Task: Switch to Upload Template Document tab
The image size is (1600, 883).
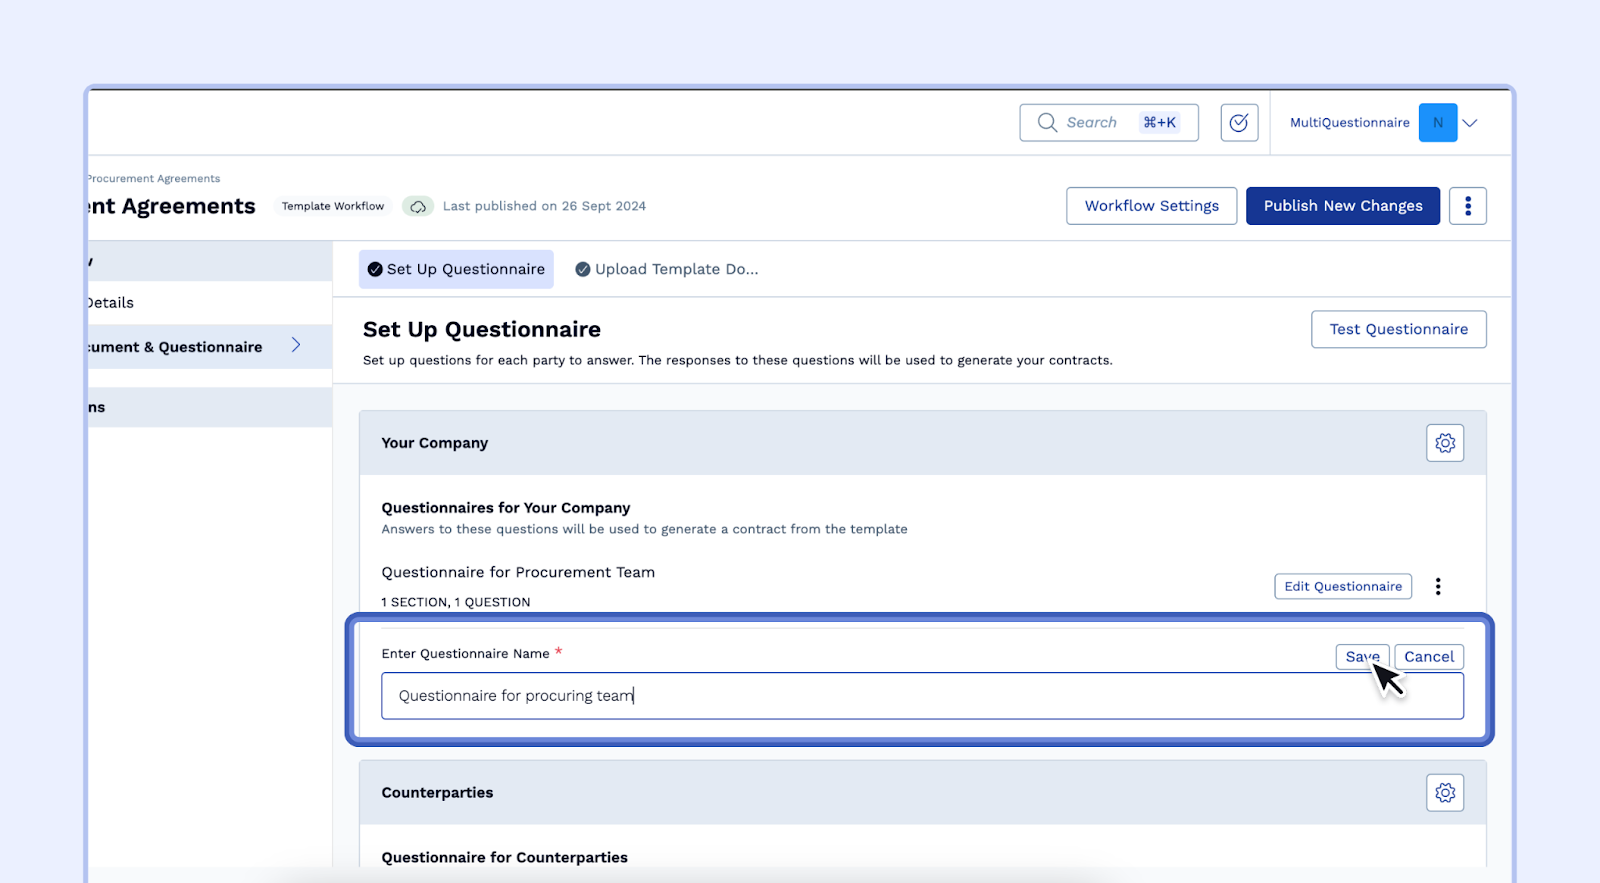Action: click(667, 269)
